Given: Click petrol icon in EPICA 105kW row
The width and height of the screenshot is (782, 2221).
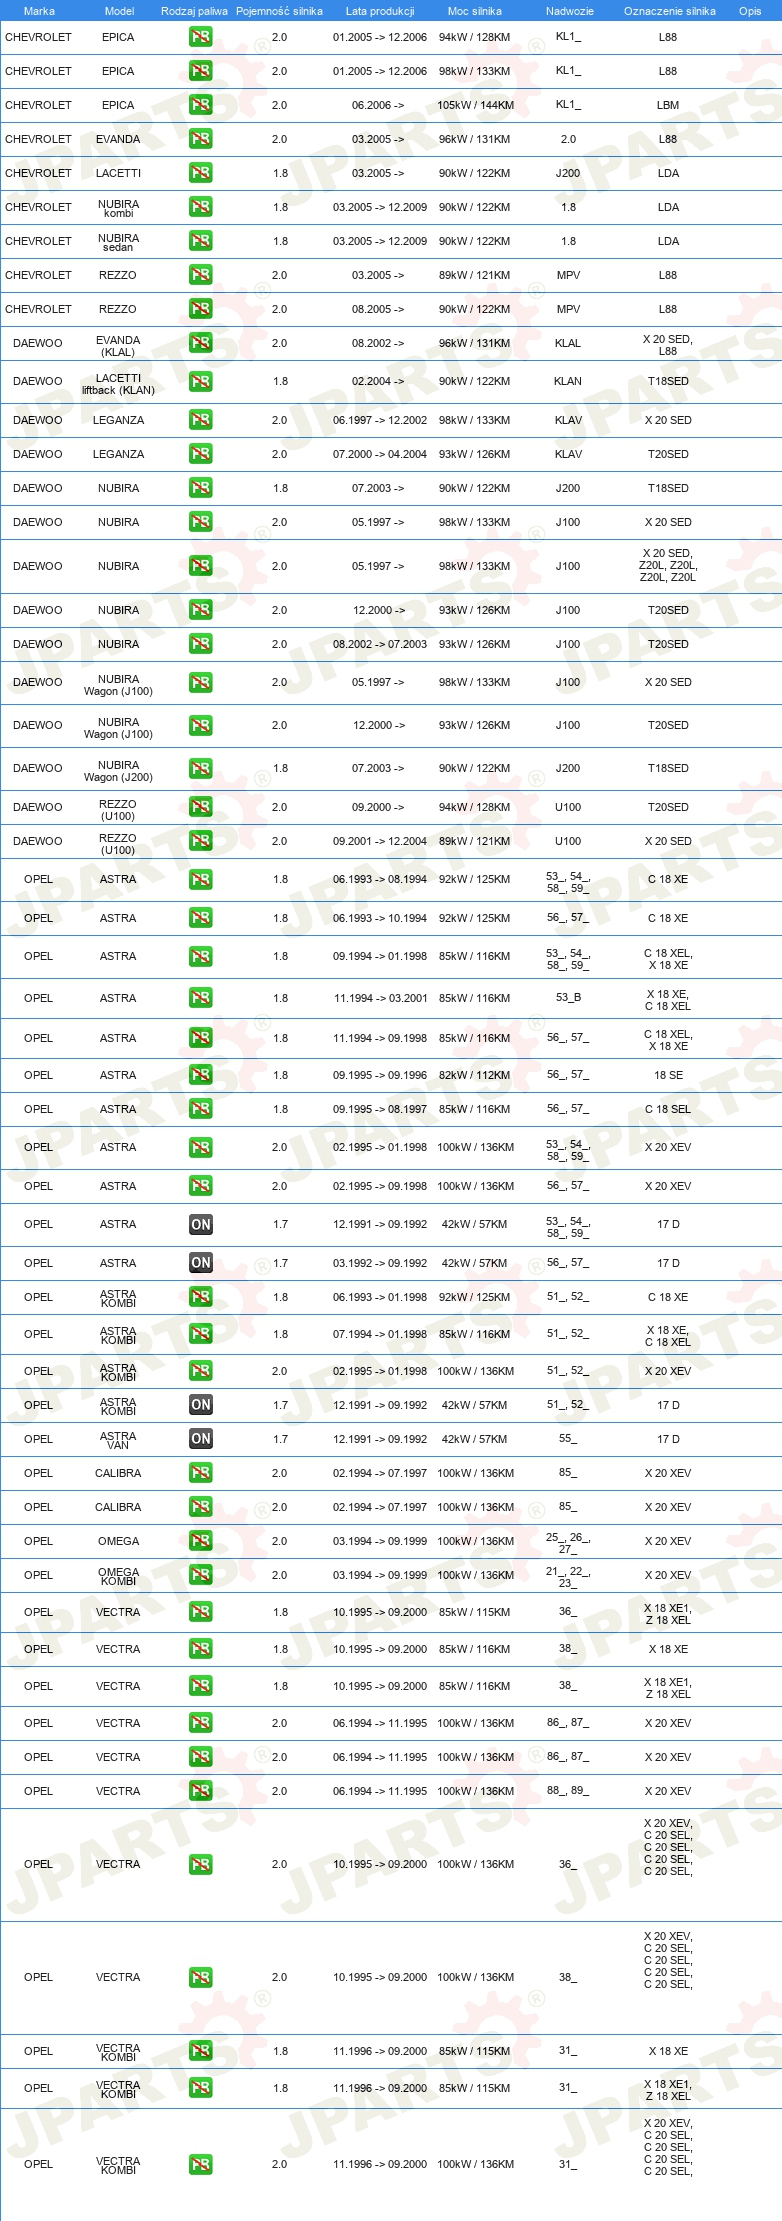Looking at the screenshot, I should pyautogui.click(x=200, y=105).
